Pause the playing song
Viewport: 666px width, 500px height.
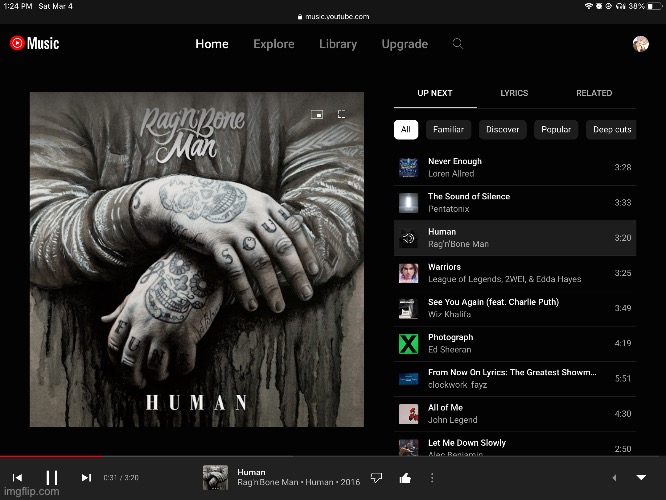coord(52,477)
